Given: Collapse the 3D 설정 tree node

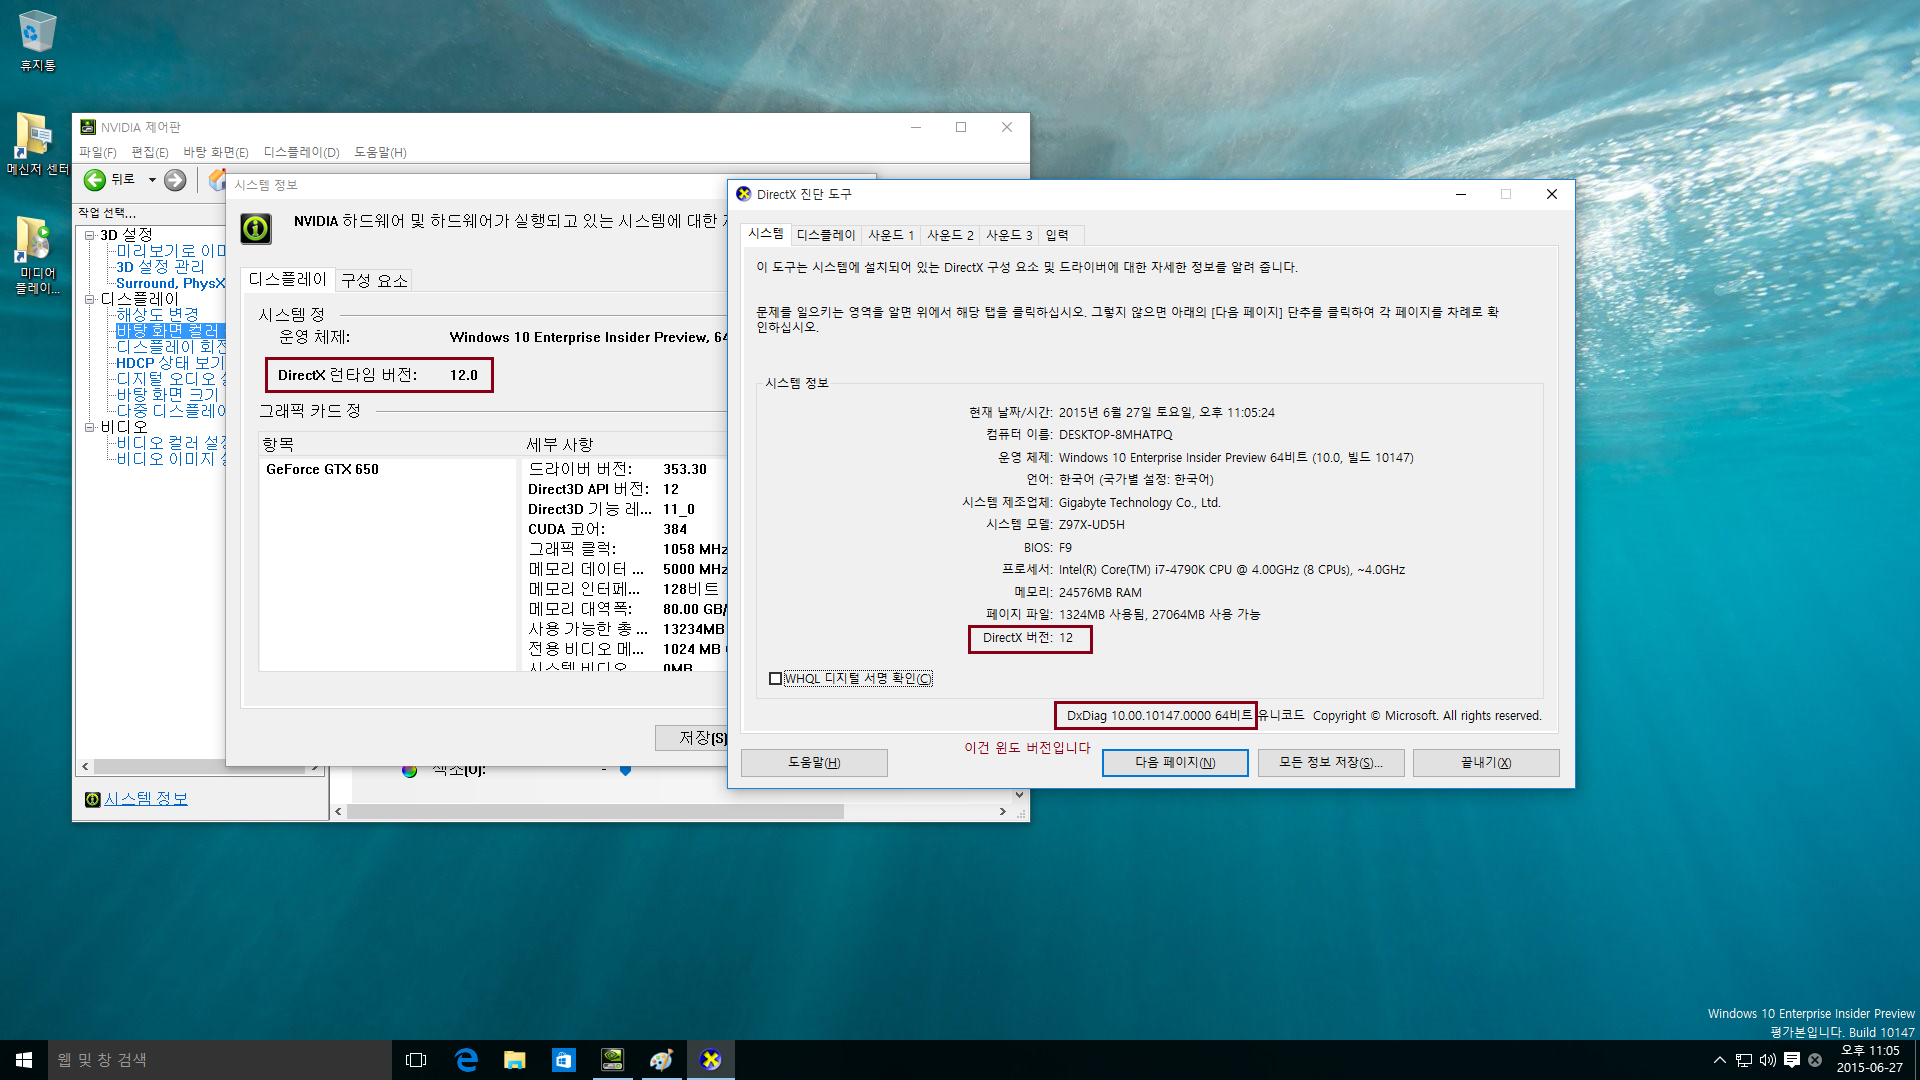Looking at the screenshot, I should [89, 235].
